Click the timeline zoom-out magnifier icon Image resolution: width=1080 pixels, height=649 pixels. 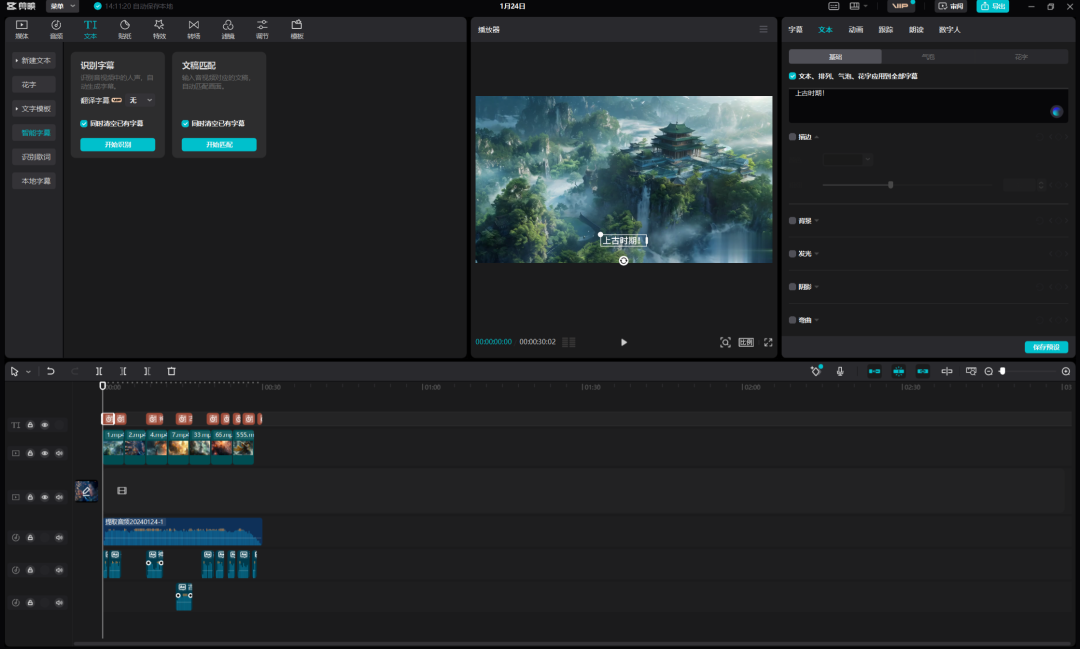(x=988, y=371)
